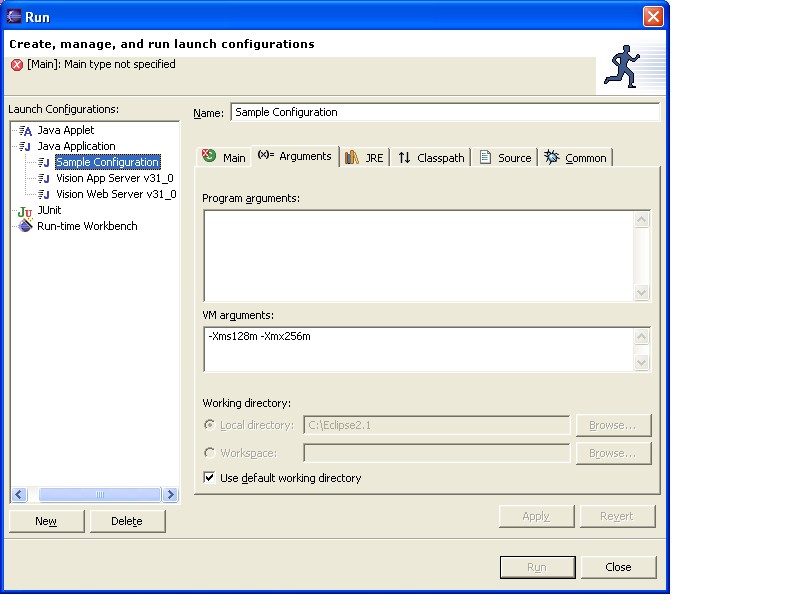Click the Java Application type icon

25,147
